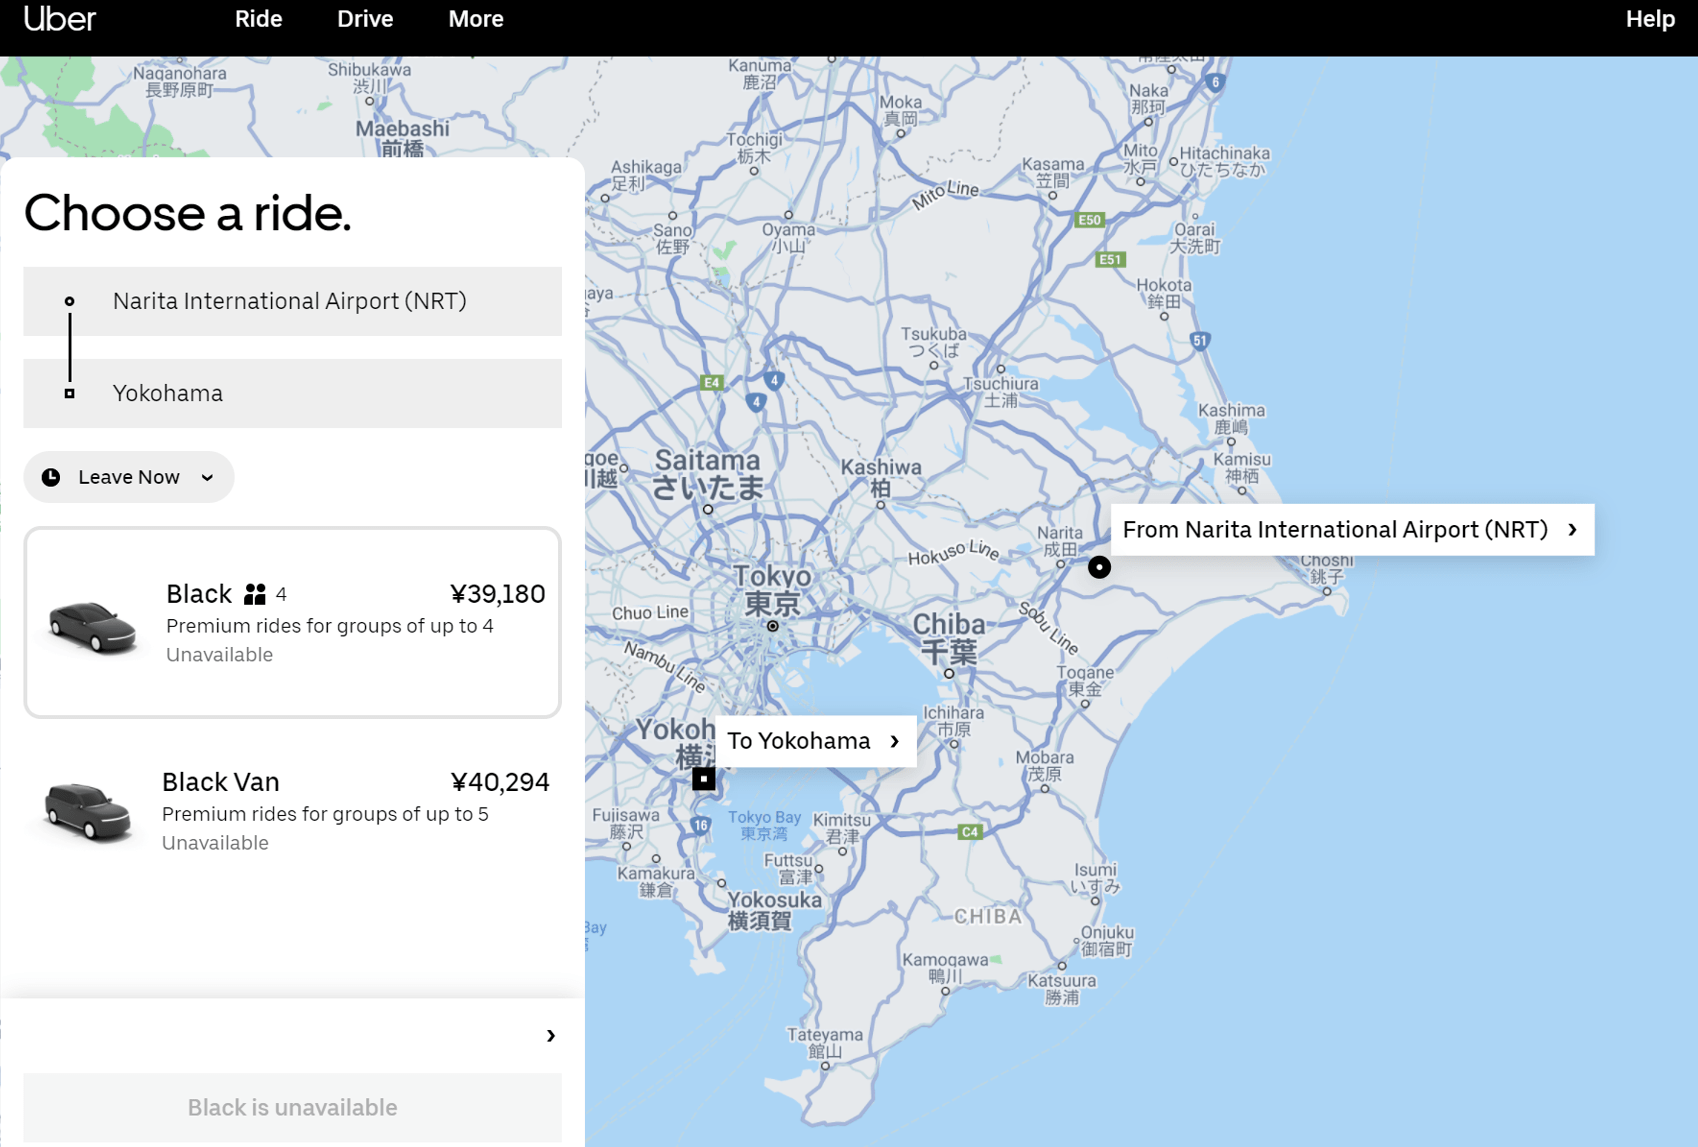This screenshot has width=1698, height=1147.
Task: Click the Black car thumbnail
Action: click(x=92, y=627)
